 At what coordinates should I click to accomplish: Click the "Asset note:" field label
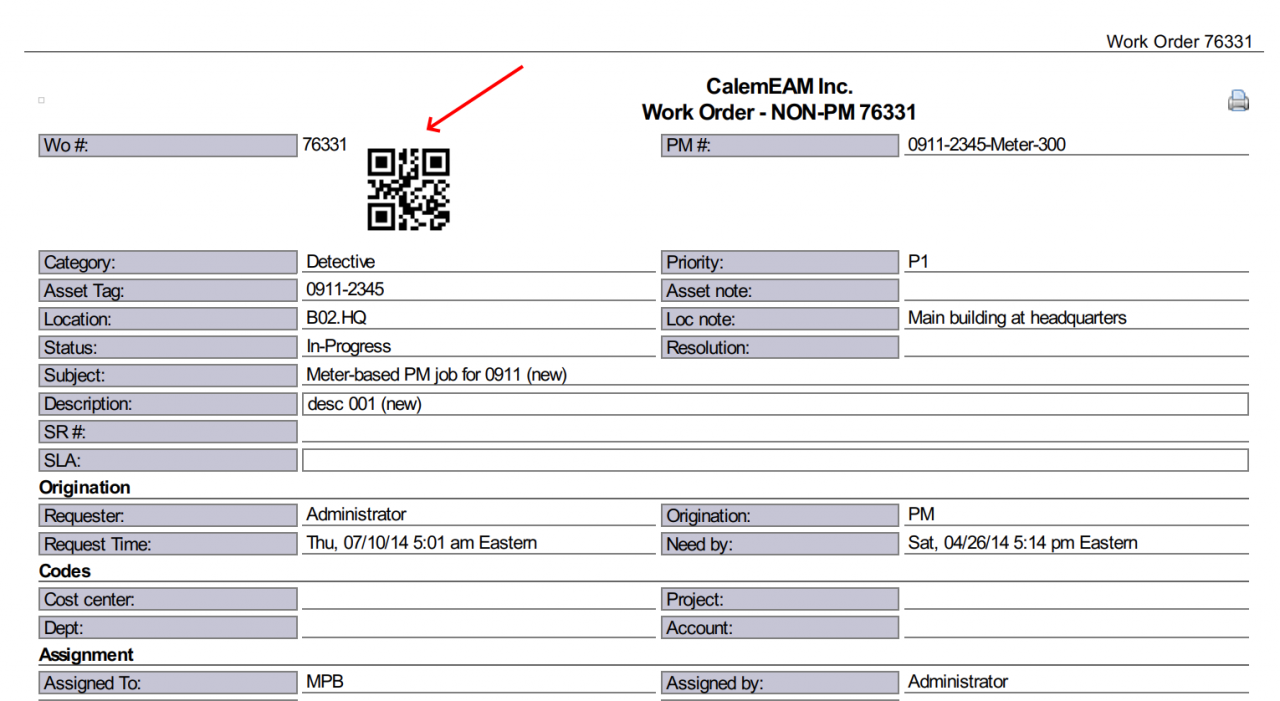780,291
